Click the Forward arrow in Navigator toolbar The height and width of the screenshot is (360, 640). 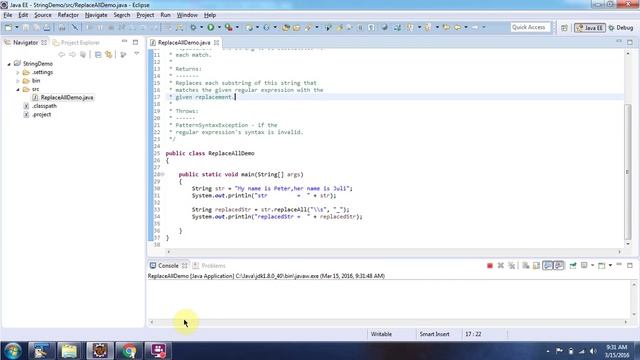click(72, 54)
